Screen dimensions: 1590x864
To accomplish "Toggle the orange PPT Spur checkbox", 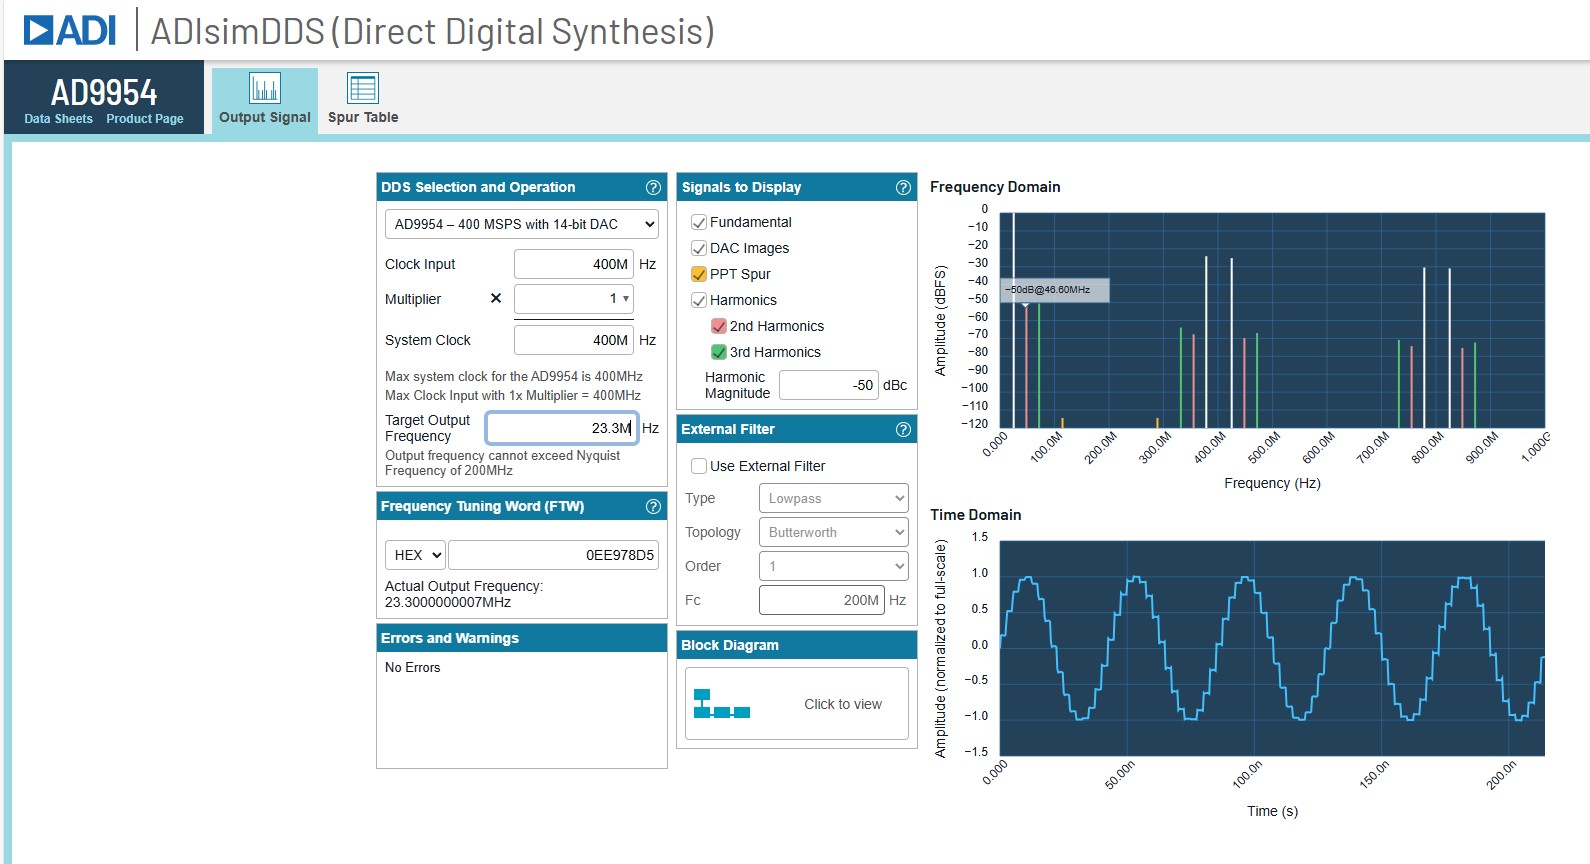I will (699, 274).
